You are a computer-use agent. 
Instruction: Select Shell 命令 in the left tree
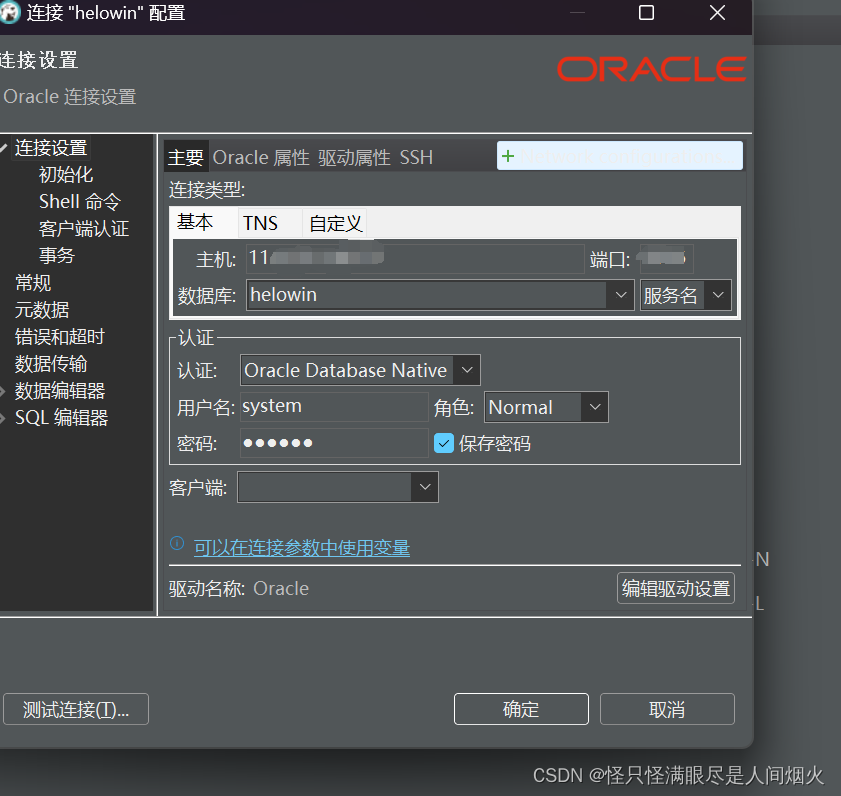click(80, 202)
